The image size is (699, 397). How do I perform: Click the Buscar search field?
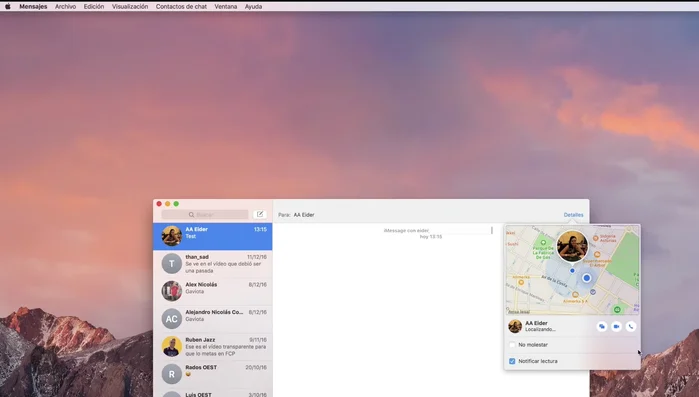coord(205,214)
